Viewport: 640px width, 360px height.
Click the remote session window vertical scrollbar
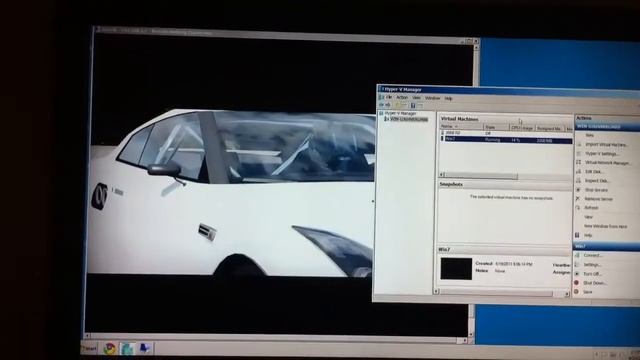474,191
